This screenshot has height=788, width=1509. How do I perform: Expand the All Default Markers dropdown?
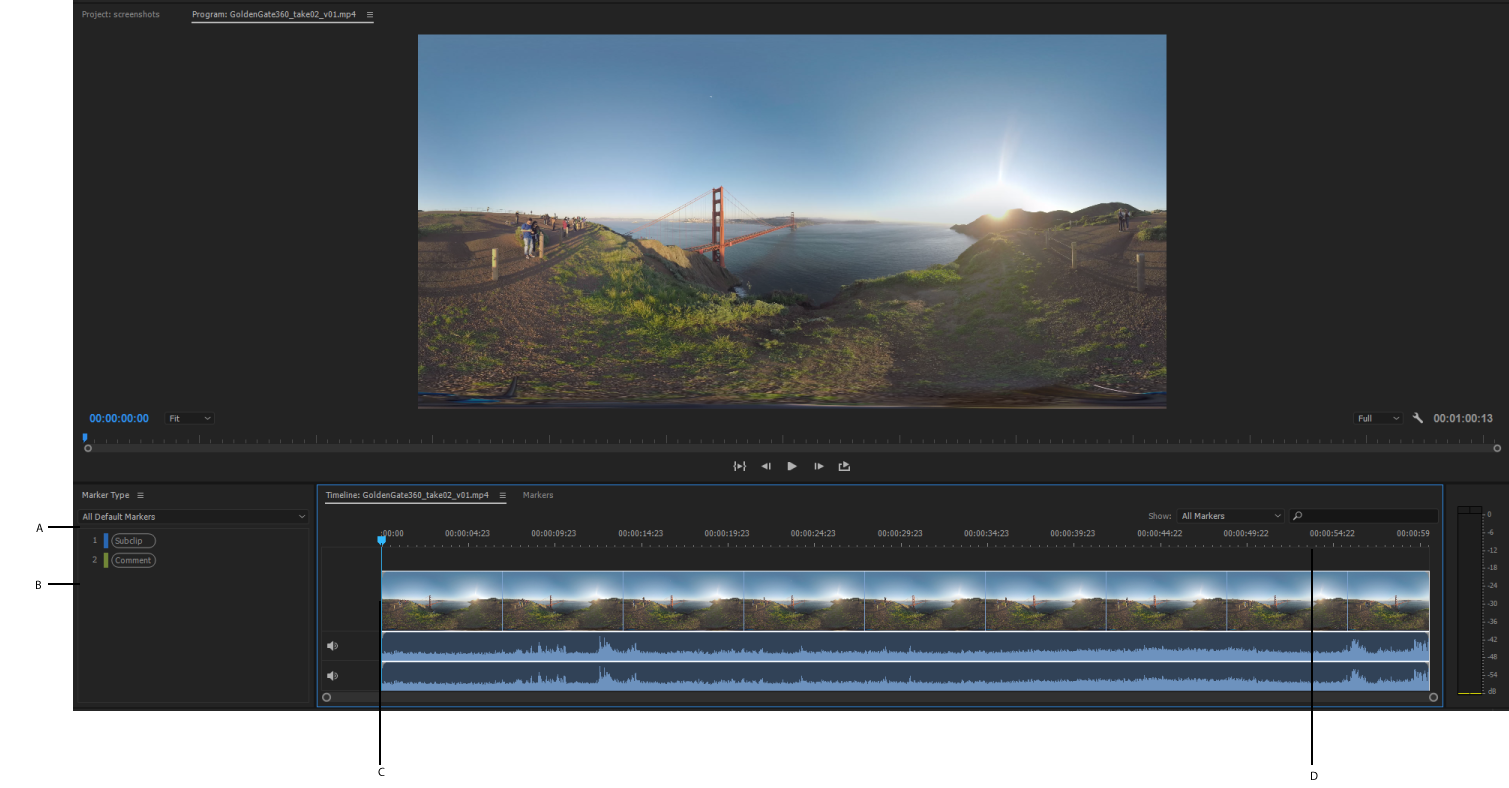(194, 517)
